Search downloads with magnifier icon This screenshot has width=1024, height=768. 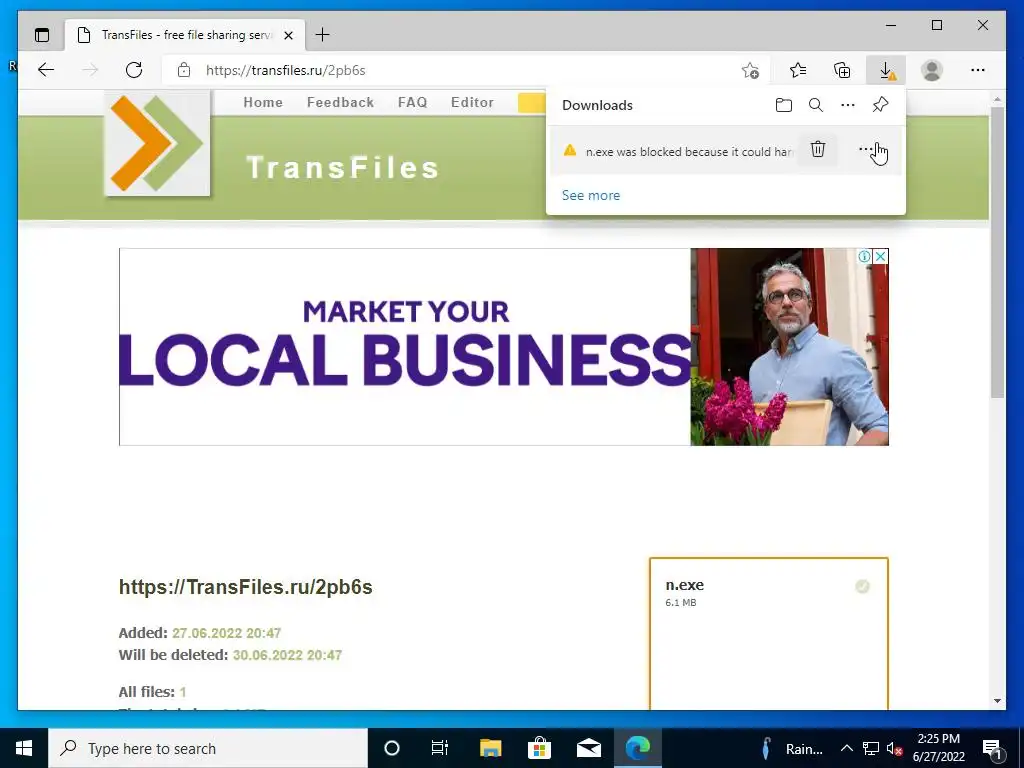816,105
